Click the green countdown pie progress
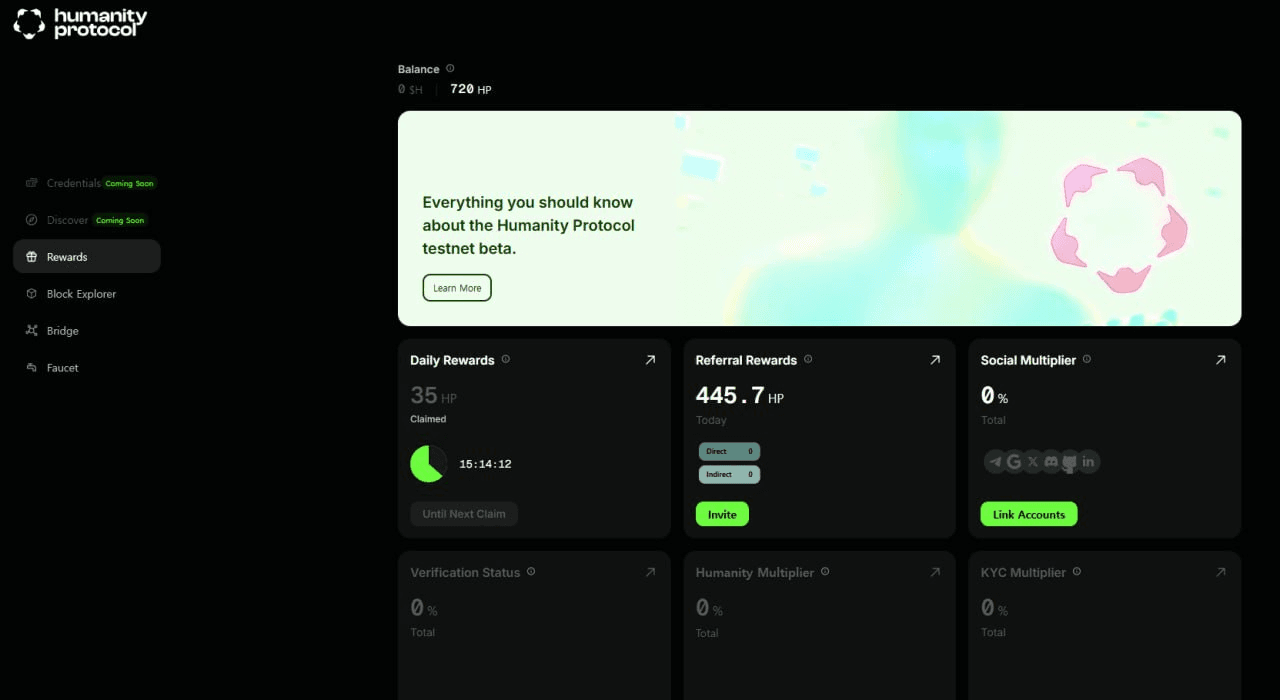The height and width of the screenshot is (700, 1280). [429, 464]
